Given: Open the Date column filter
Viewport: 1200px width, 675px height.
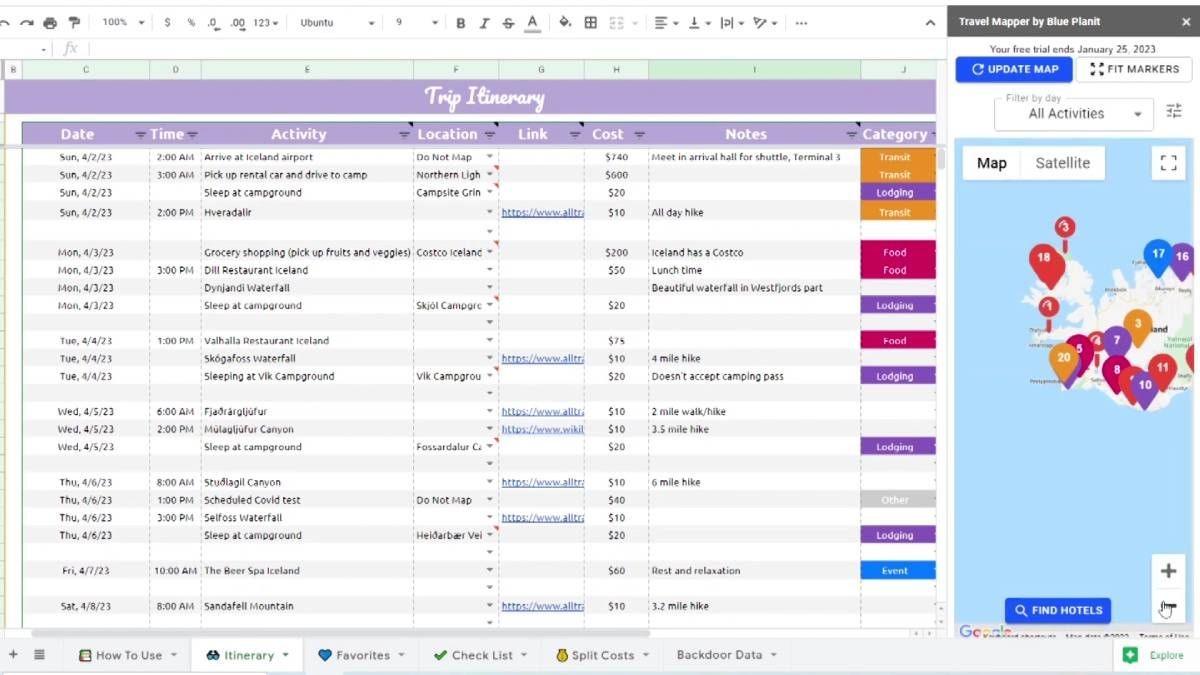Looking at the screenshot, I should click(140, 135).
